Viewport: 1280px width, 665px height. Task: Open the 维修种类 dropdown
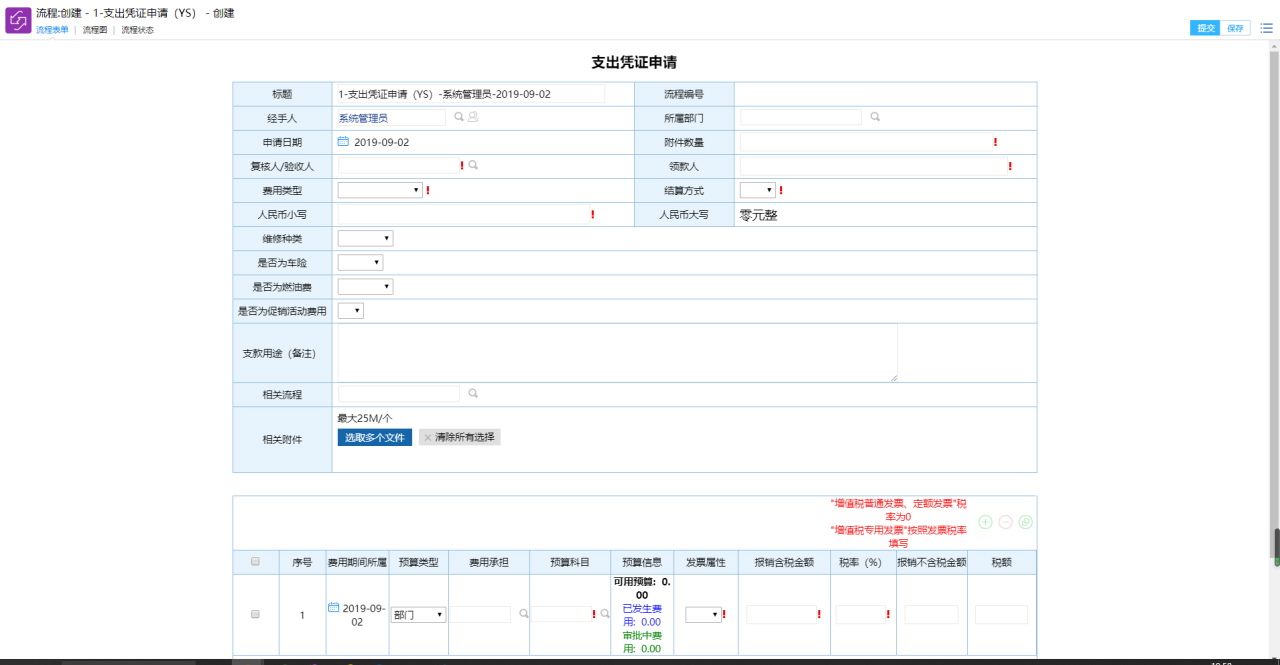365,238
